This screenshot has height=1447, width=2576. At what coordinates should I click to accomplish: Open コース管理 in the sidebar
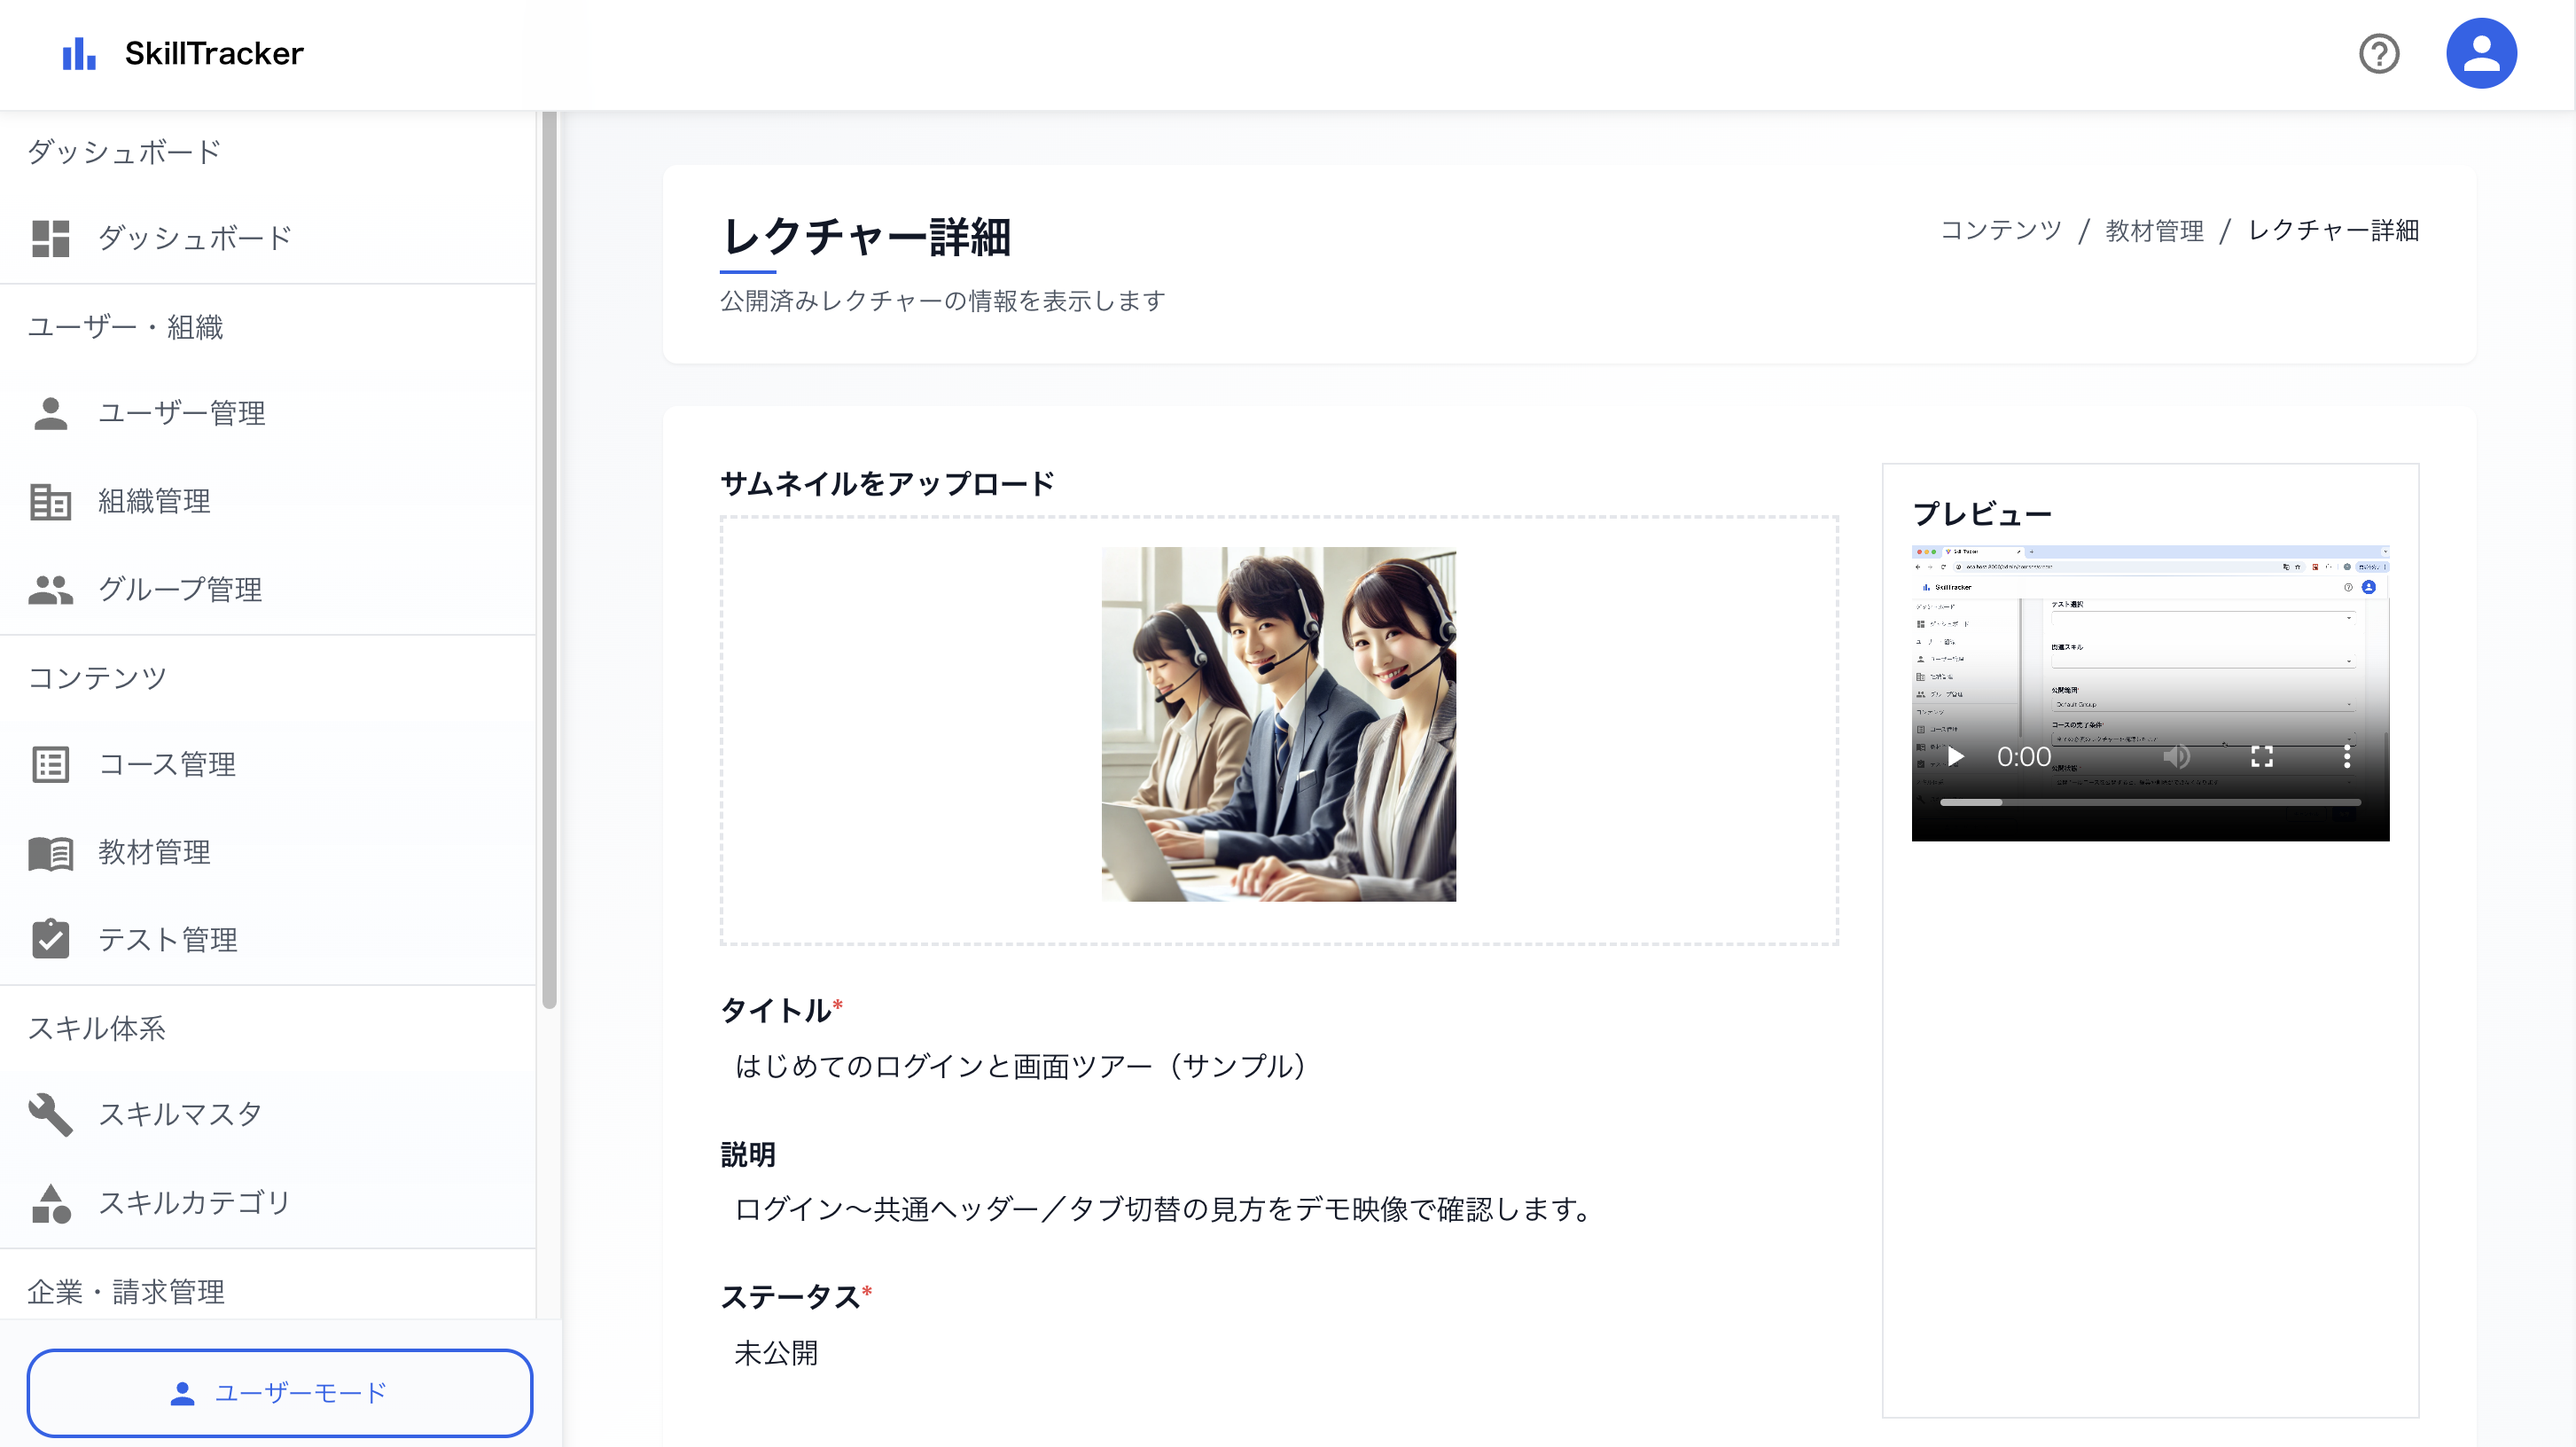[x=167, y=765]
